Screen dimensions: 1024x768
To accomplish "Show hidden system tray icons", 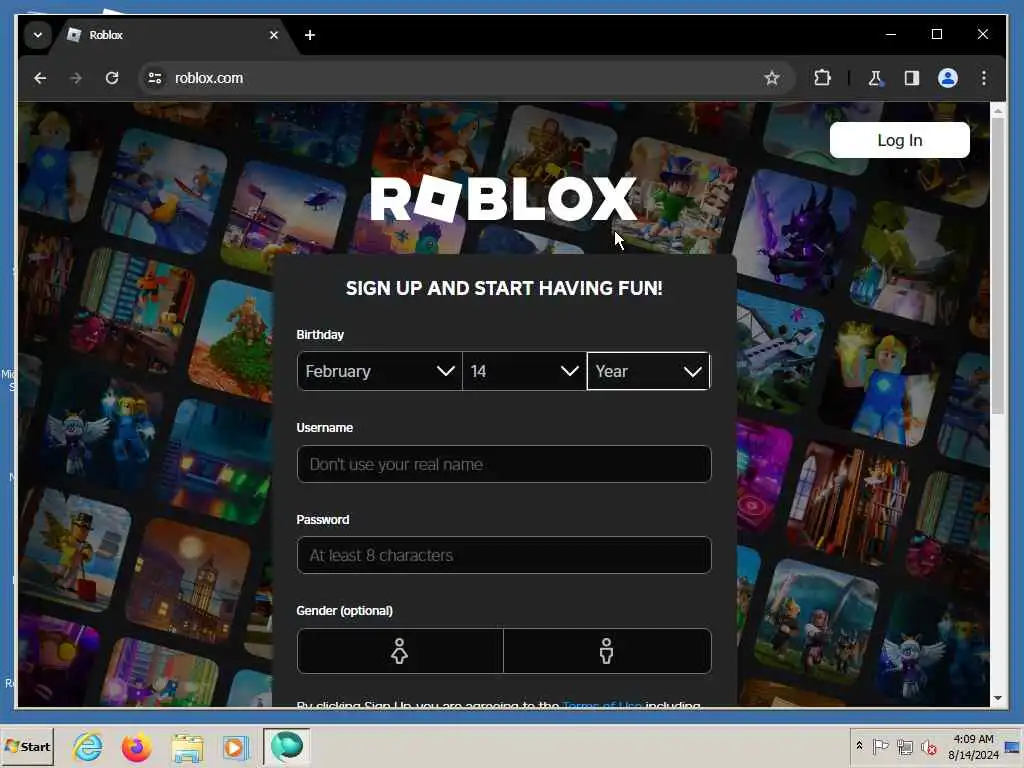I will click(x=859, y=746).
